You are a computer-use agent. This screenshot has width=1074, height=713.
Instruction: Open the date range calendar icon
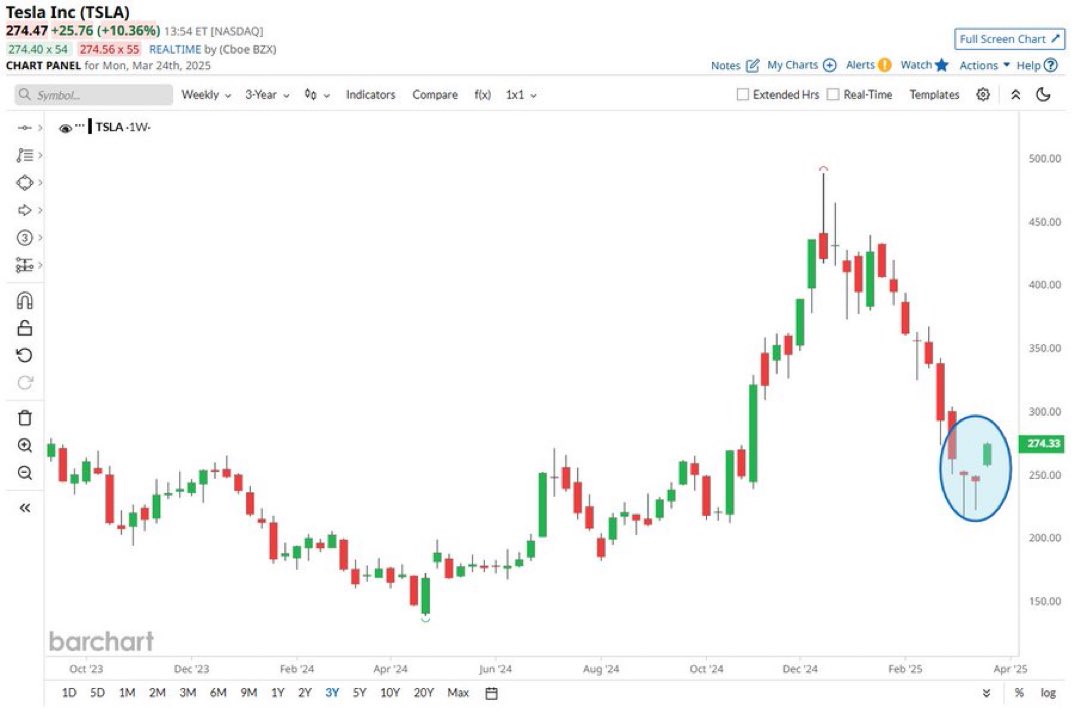pyautogui.click(x=491, y=693)
